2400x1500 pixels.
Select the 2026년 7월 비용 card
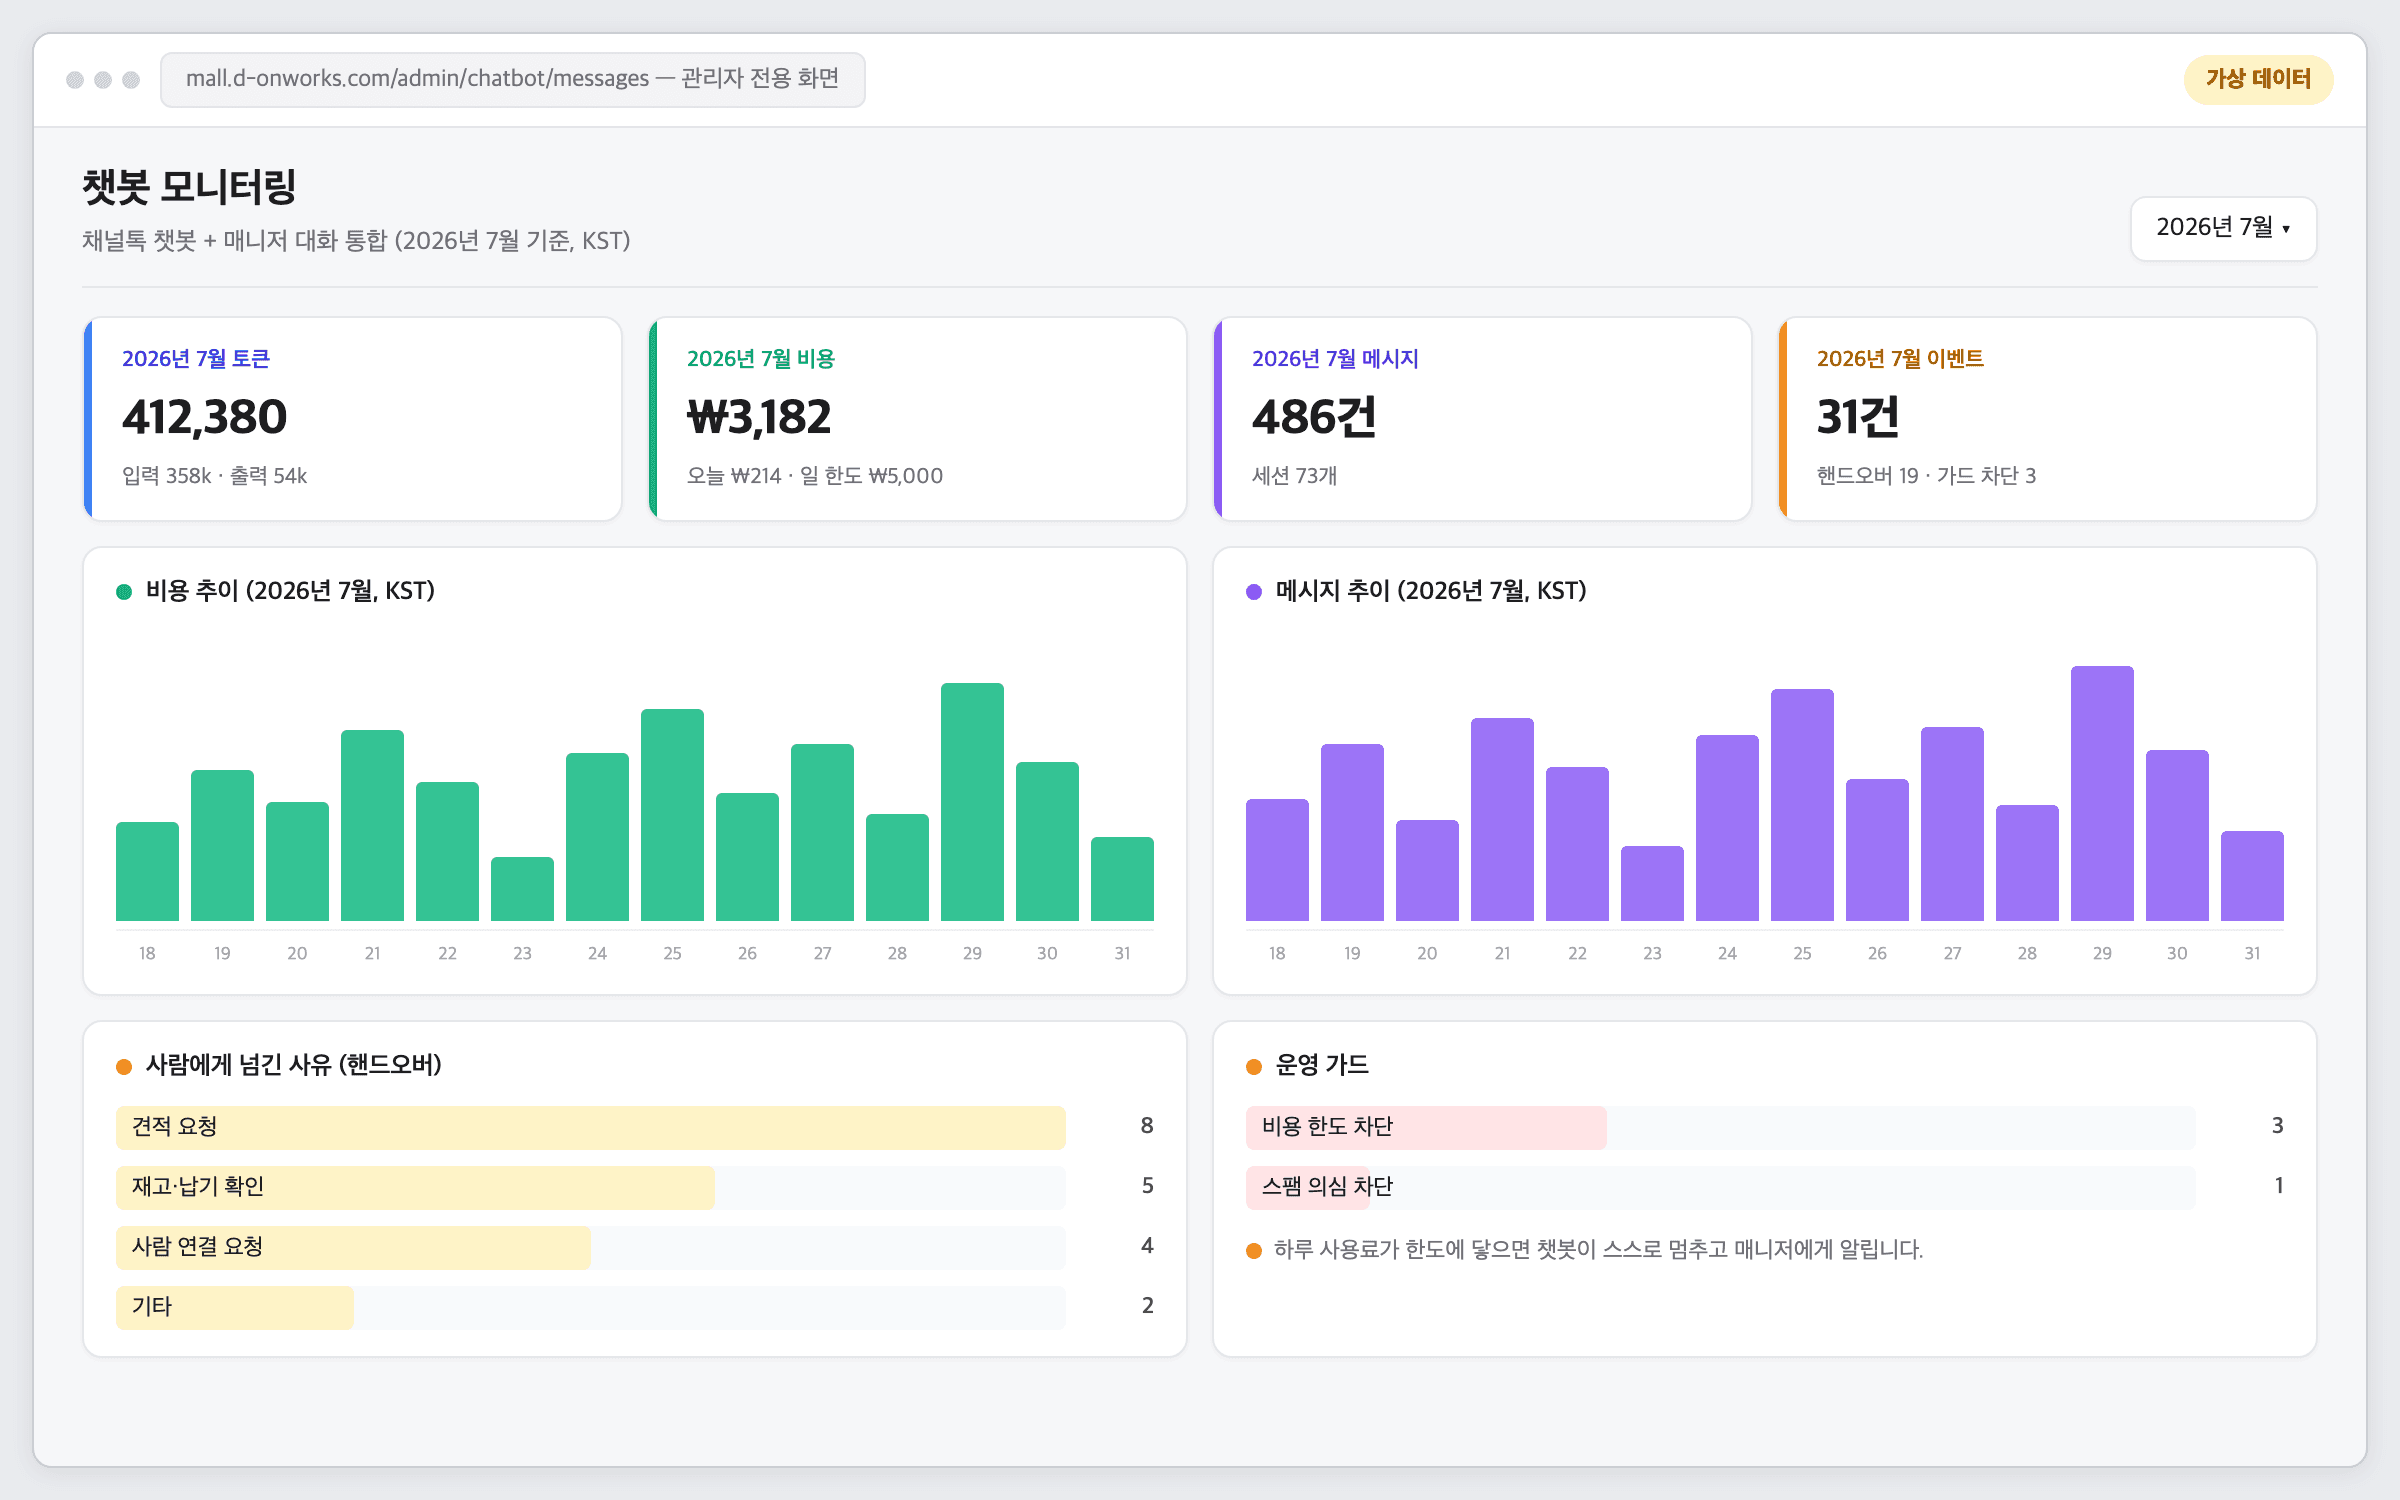click(918, 419)
